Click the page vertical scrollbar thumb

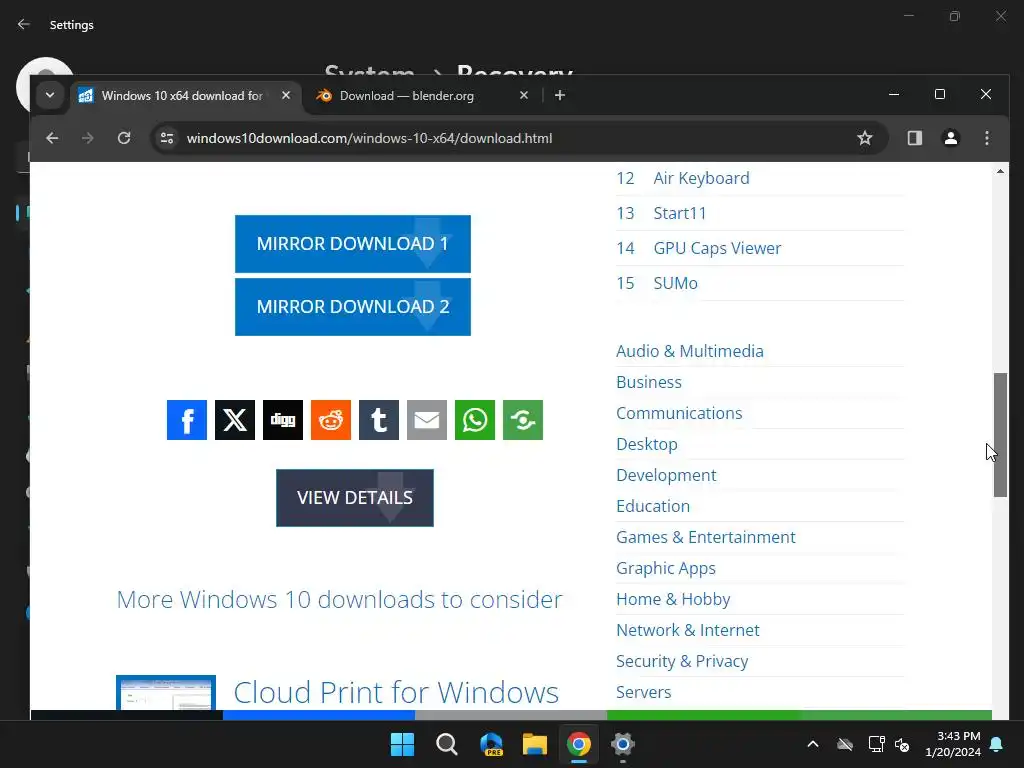point(1000,435)
